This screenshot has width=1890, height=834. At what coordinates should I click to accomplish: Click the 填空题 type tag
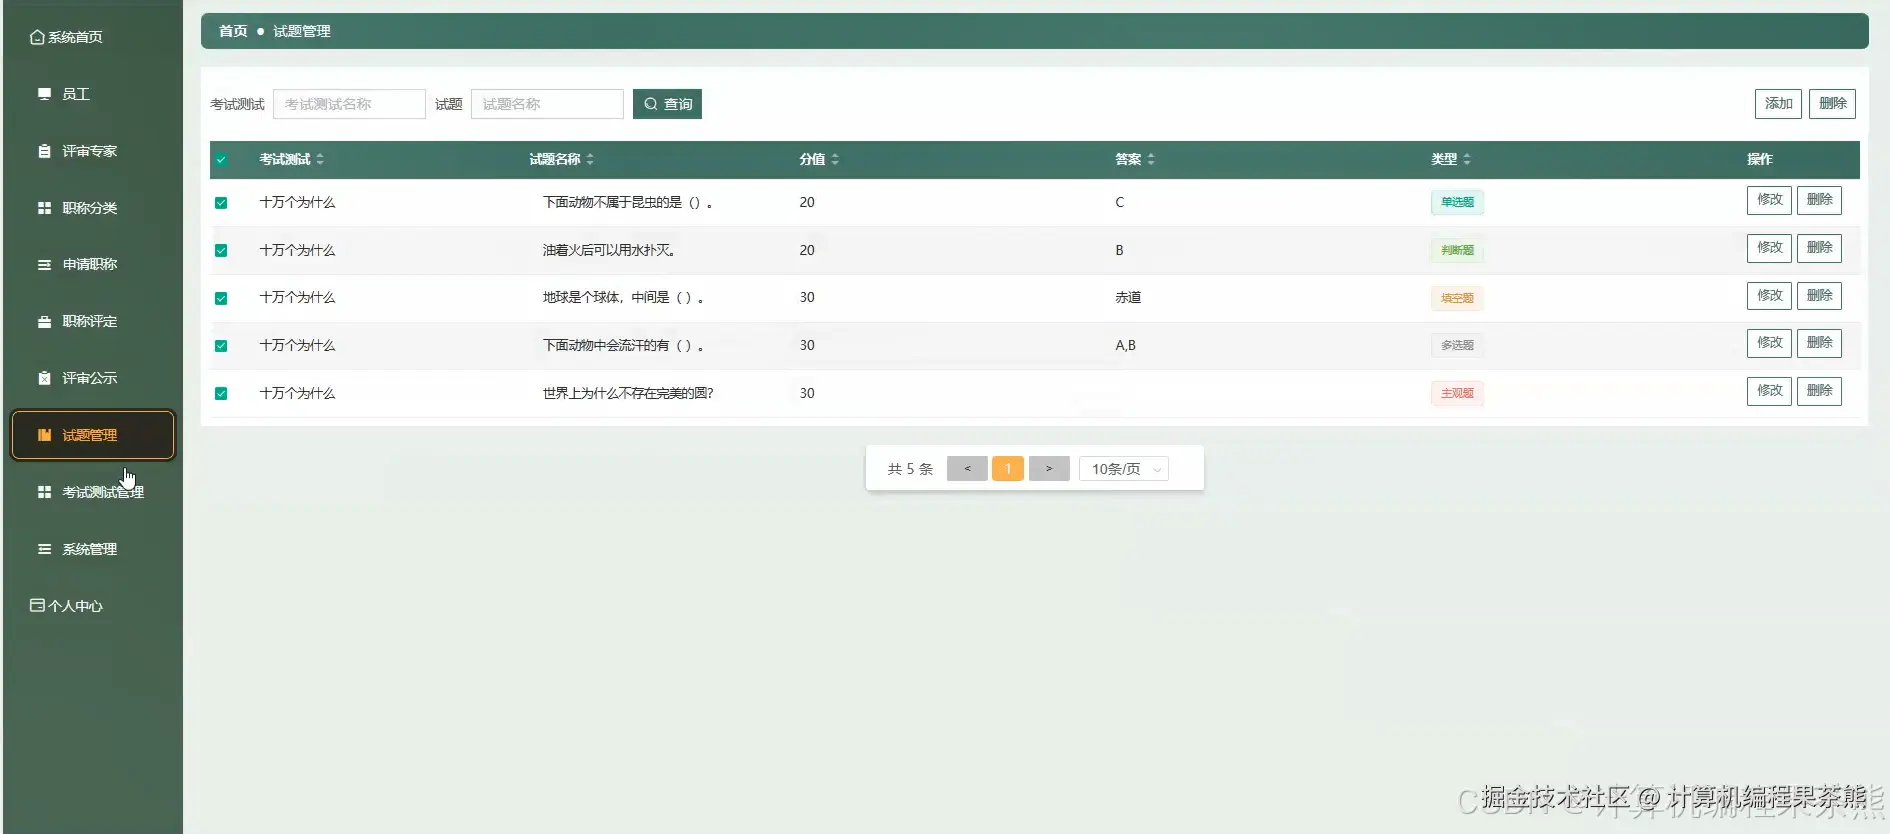coord(1457,298)
